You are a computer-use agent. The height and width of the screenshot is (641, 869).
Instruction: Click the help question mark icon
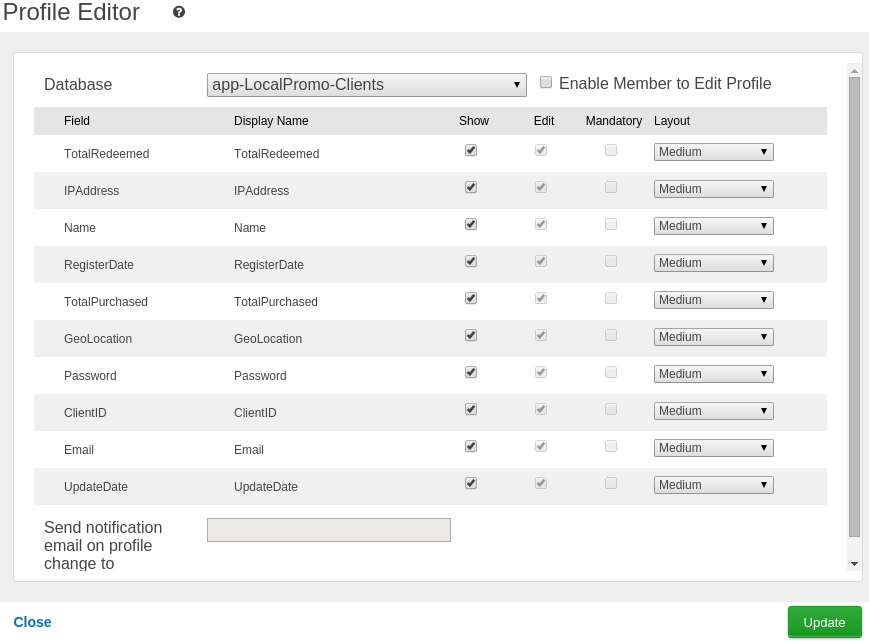(x=179, y=12)
